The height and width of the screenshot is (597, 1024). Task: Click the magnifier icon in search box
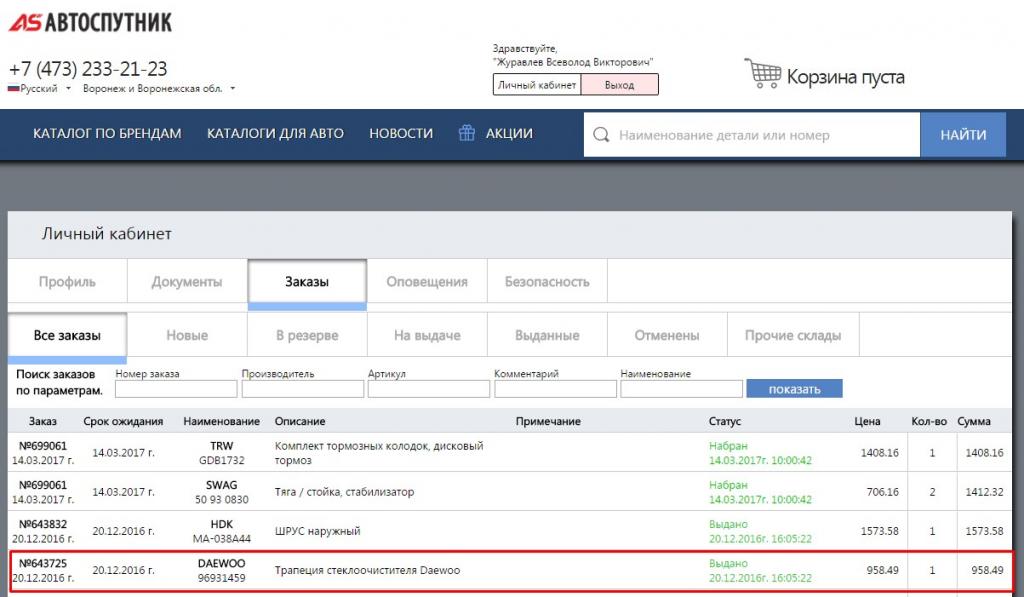tap(601, 135)
